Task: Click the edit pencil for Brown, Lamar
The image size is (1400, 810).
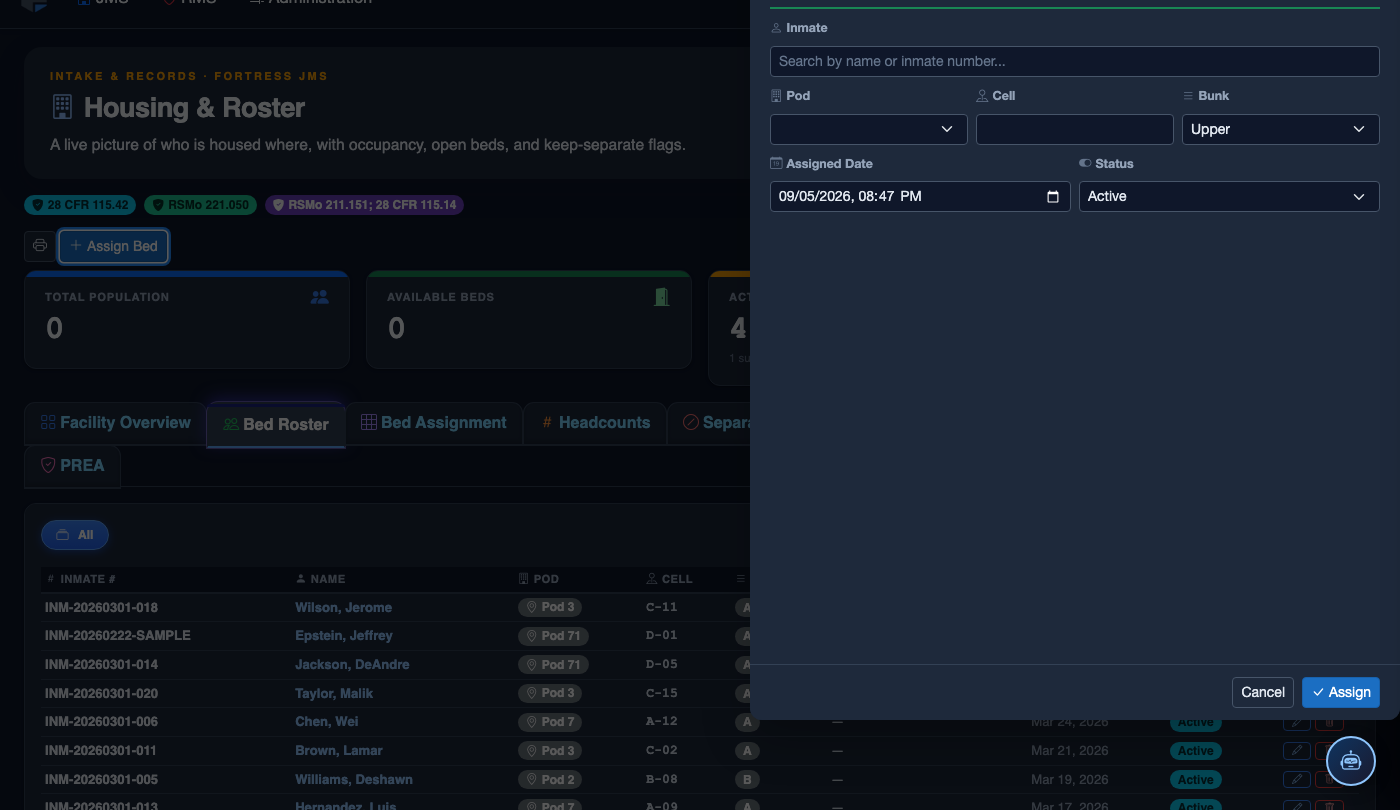Action: point(1297,751)
